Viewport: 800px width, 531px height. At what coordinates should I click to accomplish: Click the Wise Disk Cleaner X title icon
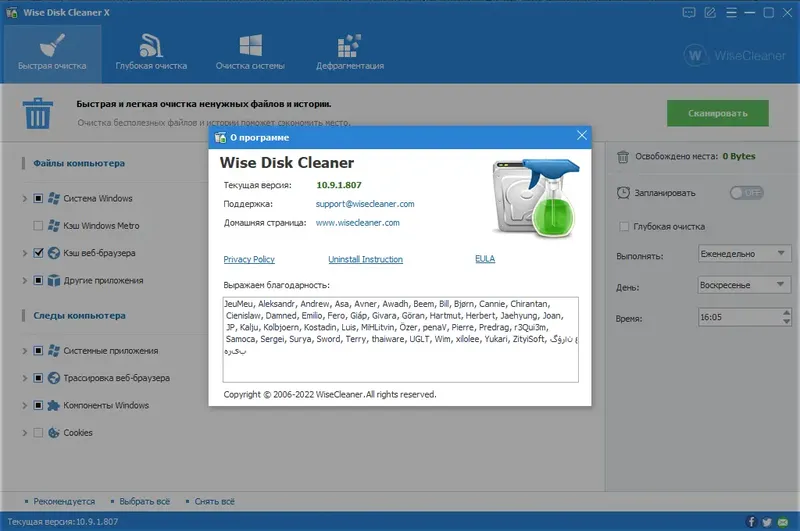(11, 12)
